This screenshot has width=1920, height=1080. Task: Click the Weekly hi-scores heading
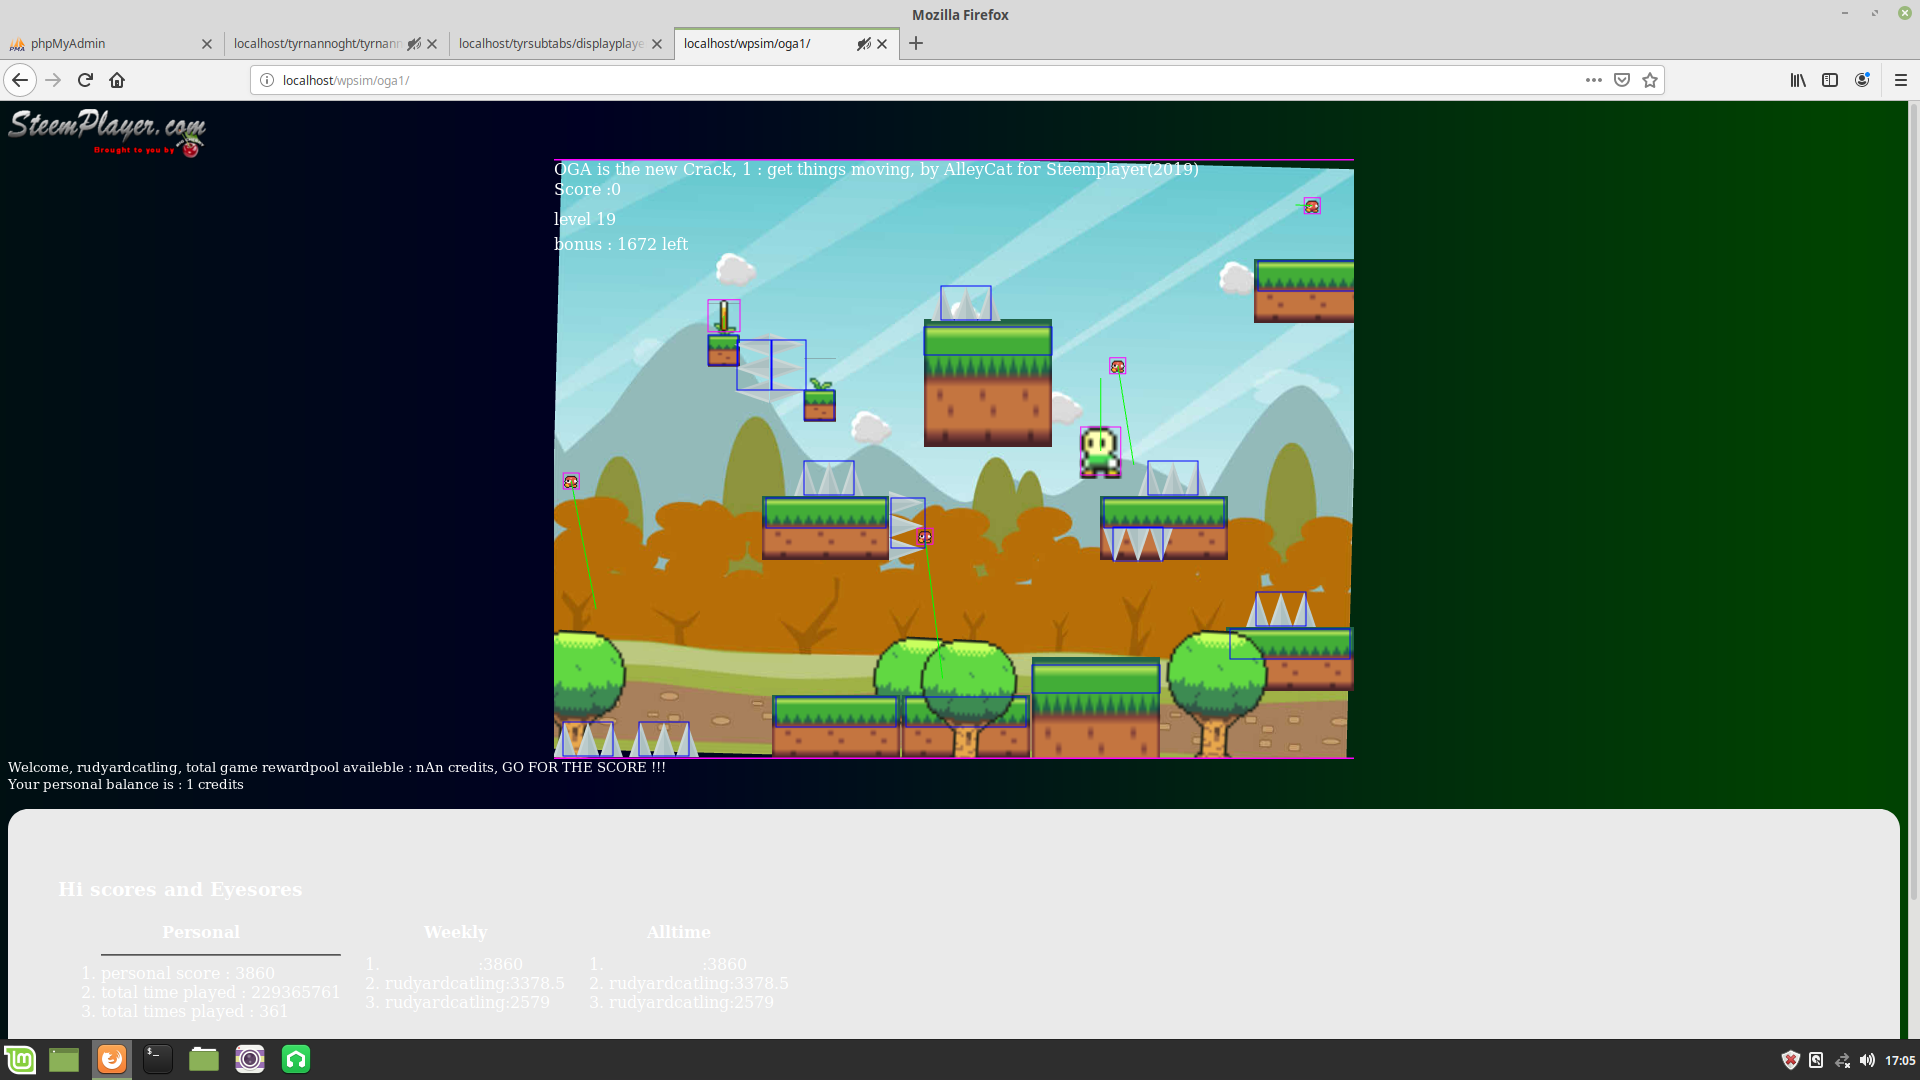click(455, 932)
